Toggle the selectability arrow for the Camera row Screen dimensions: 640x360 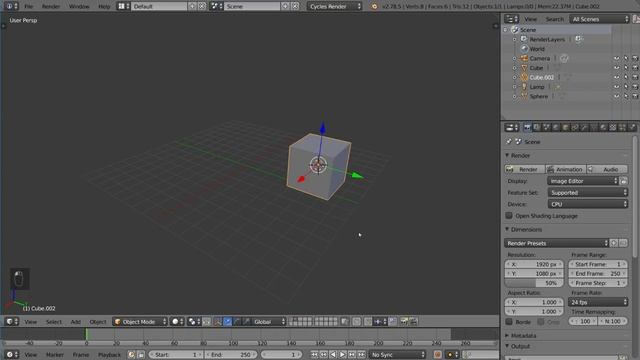point(626,58)
